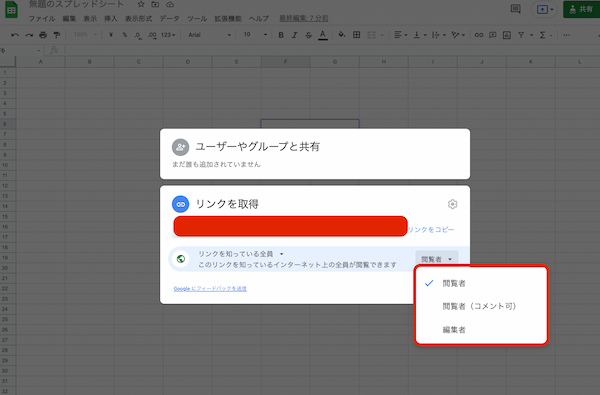Image resolution: width=600 pixels, height=395 pixels.
Task: Open text rotation options
Action: click(x=458, y=35)
